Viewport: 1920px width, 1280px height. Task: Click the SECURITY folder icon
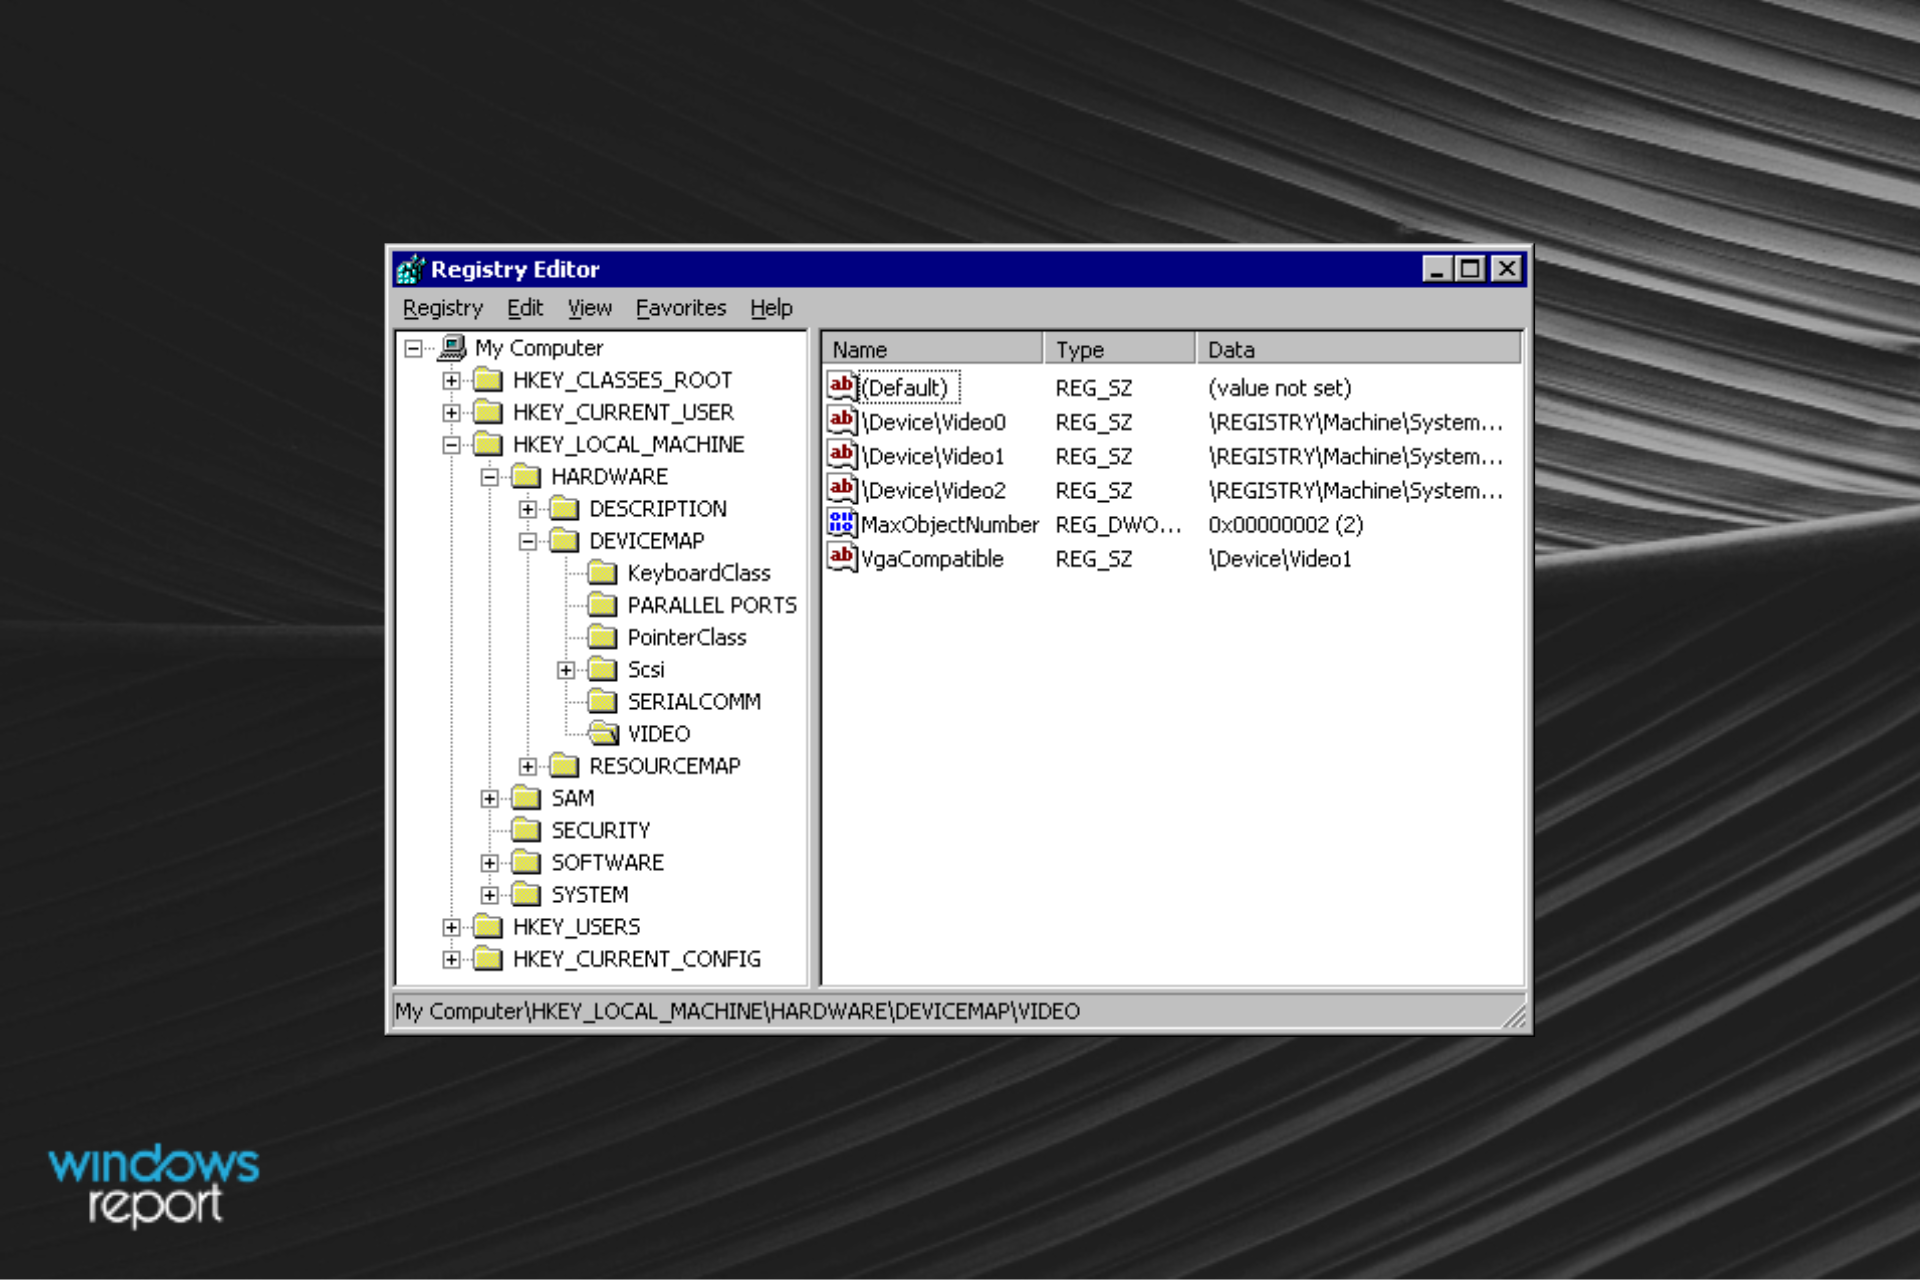[526, 829]
